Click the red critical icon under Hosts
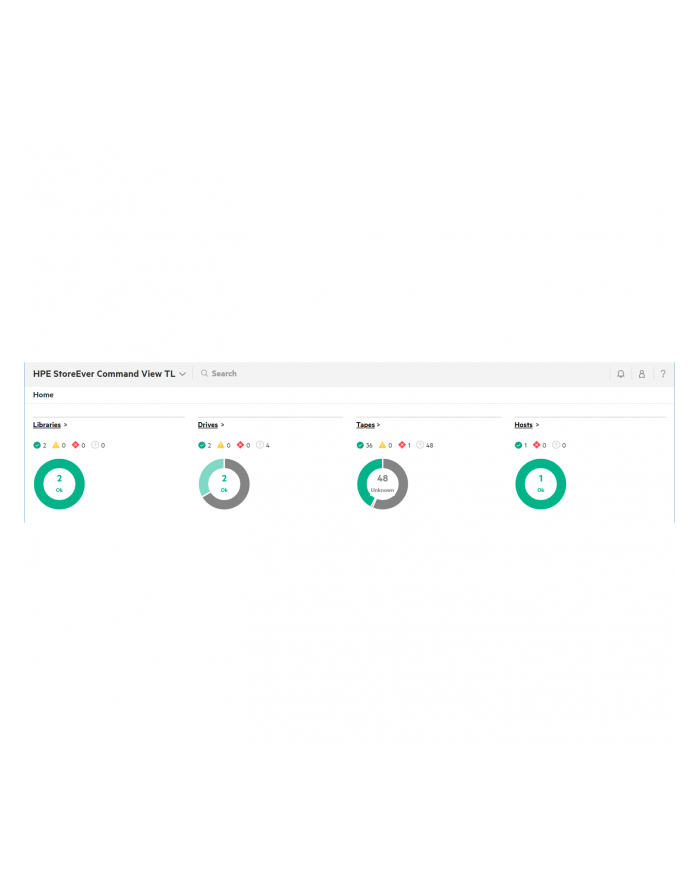The height and width of the screenshot is (886, 700). [x=537, y=445]
